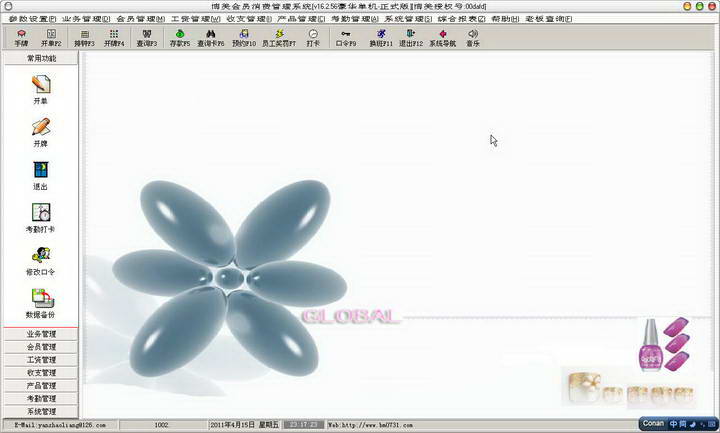Viewport: 720px width, 433px height.
Task: Expand the 工资管理 sidebar group
Action: [41, 360]
